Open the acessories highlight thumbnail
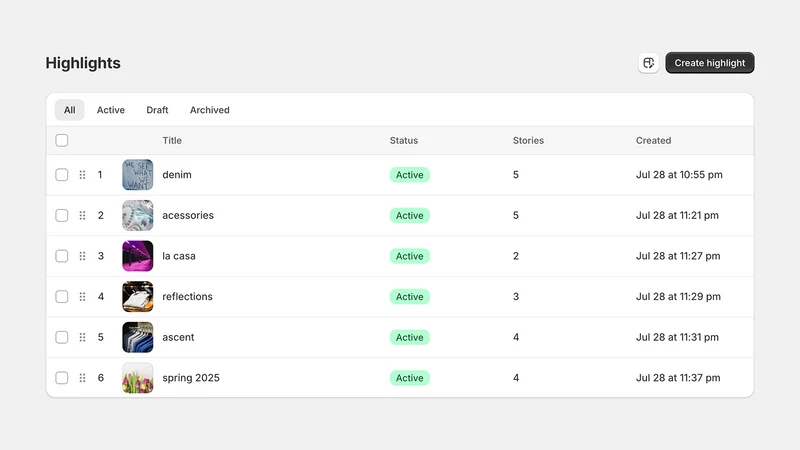This screenshot has width=800, height=450. click(138, 215)
